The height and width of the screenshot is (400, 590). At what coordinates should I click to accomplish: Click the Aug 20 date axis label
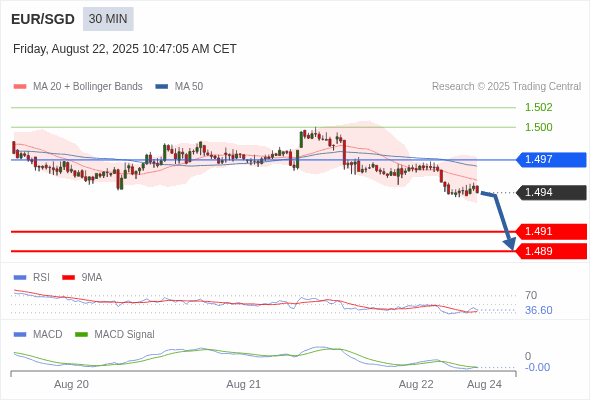coord(71,385)
